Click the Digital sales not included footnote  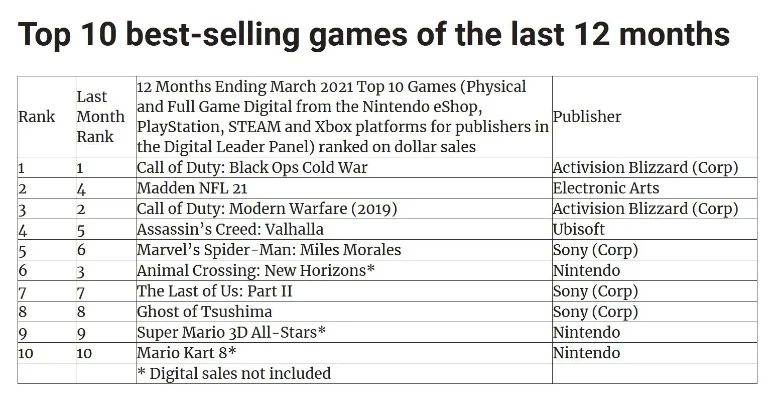click(x=234, y=373)
